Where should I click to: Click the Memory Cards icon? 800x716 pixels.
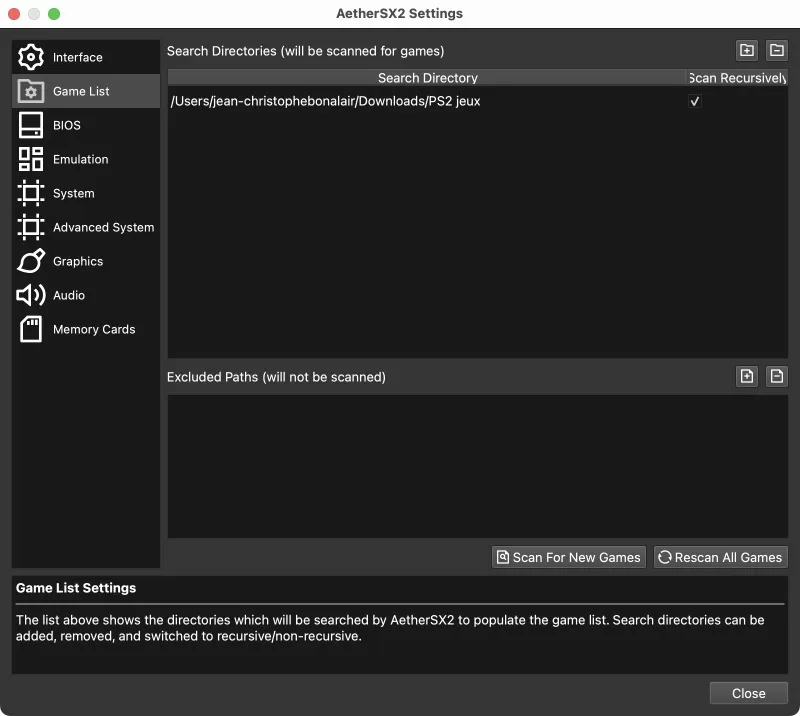[31, 329]
